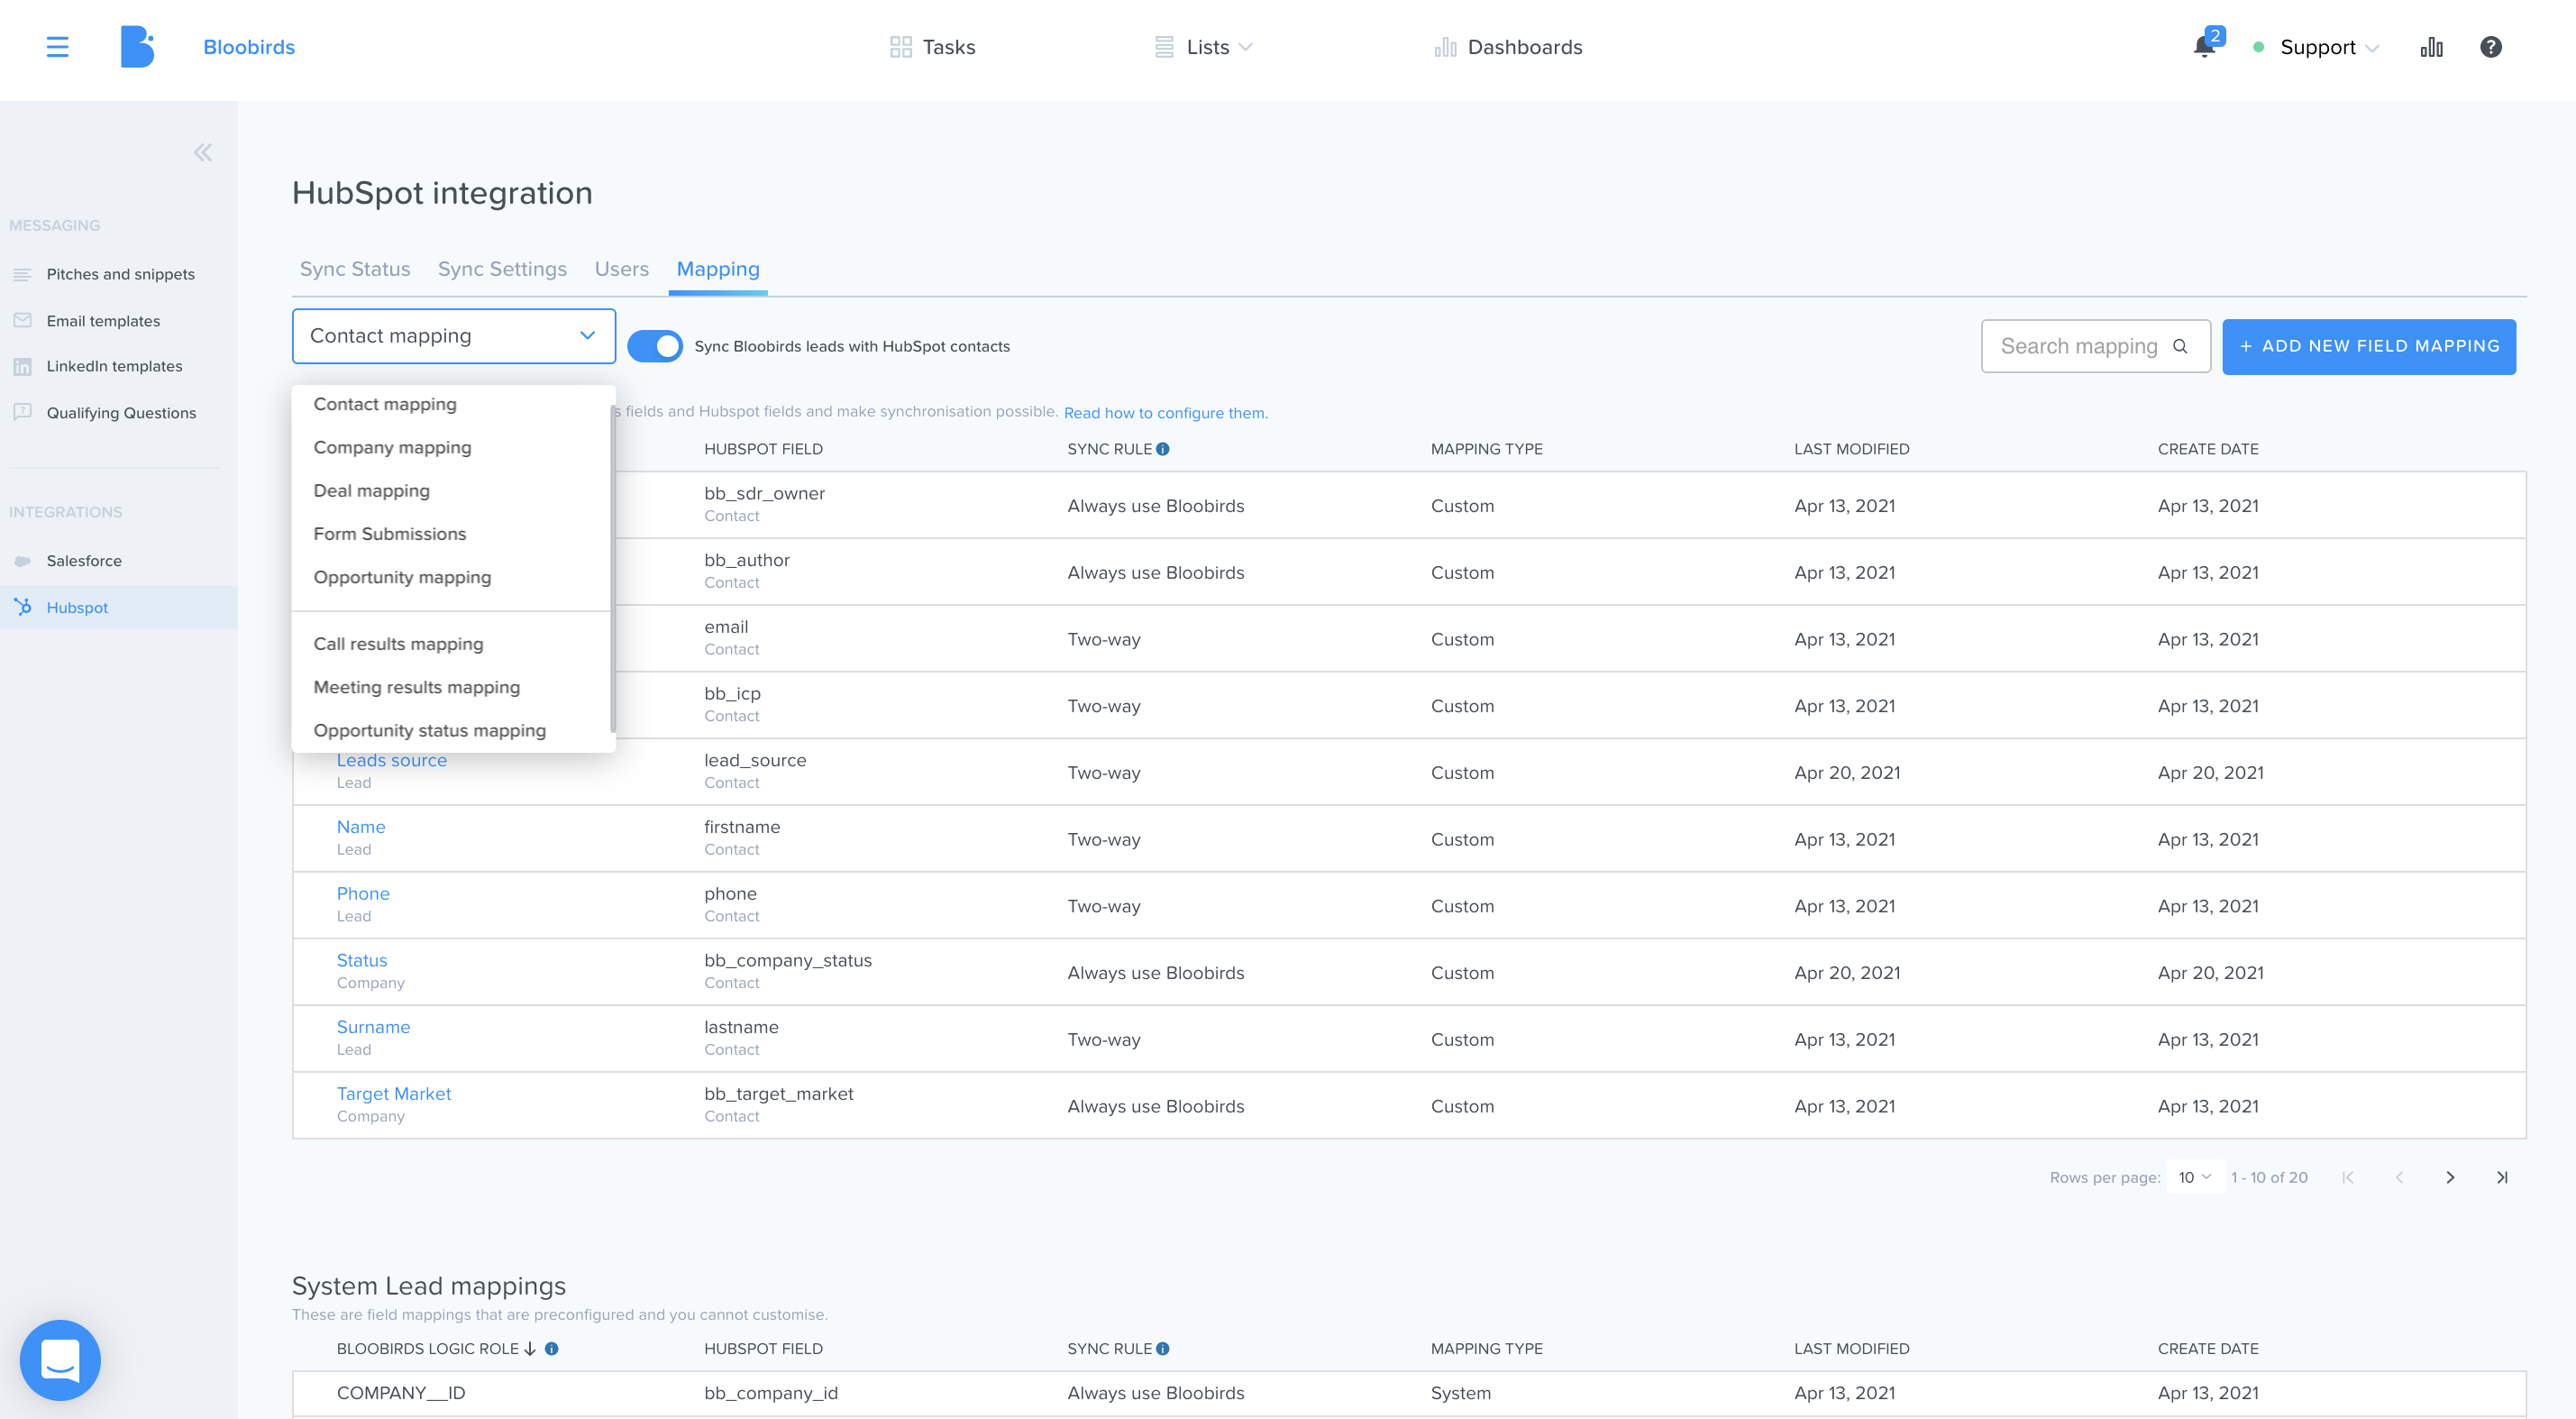Click the LinkedIn templates icon
Screen dimensions: 2576x1419
23,366
